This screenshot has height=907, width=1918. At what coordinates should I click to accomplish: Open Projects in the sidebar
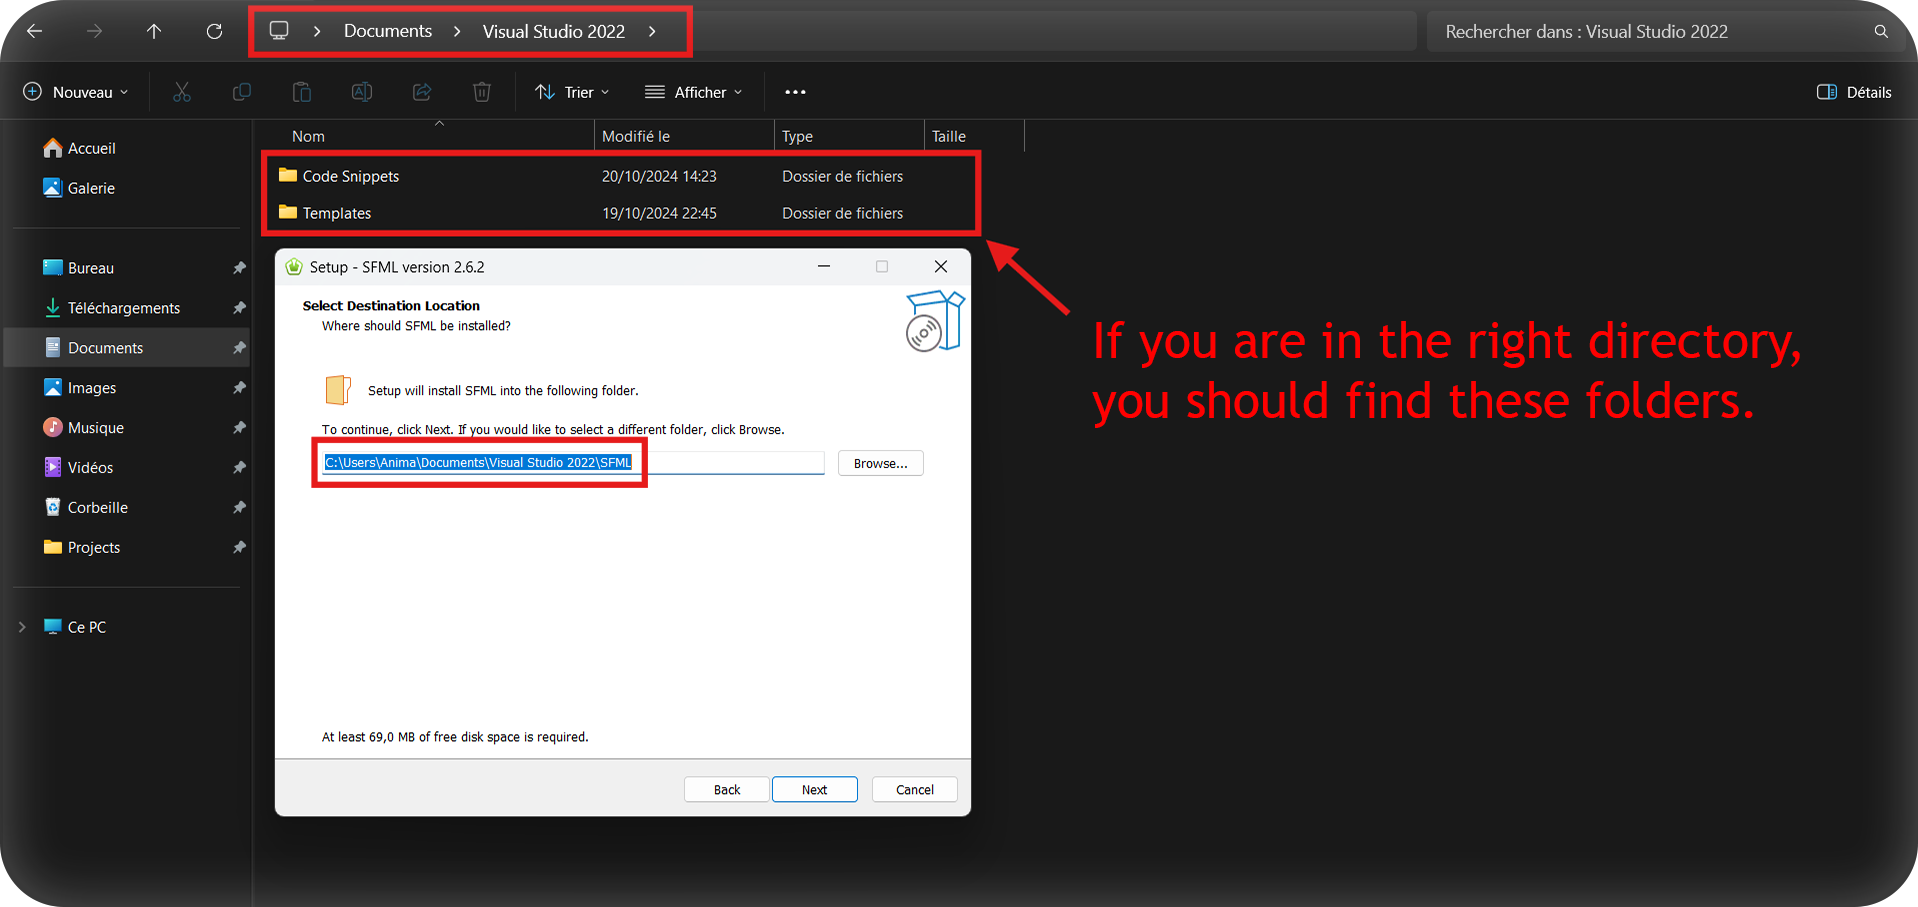94,548
